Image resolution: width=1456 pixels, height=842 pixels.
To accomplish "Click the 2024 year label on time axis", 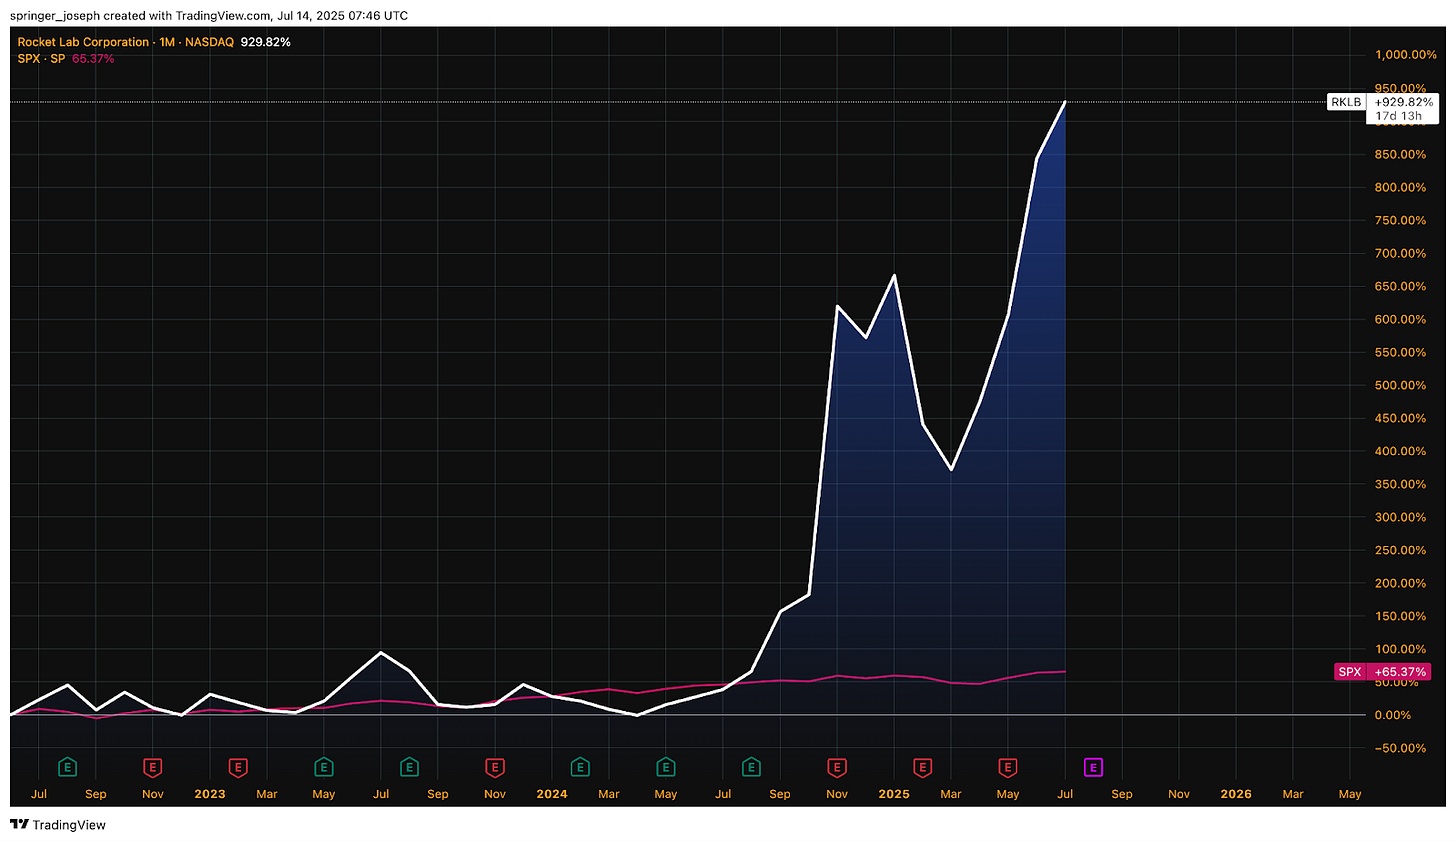I will coord(552,794).
